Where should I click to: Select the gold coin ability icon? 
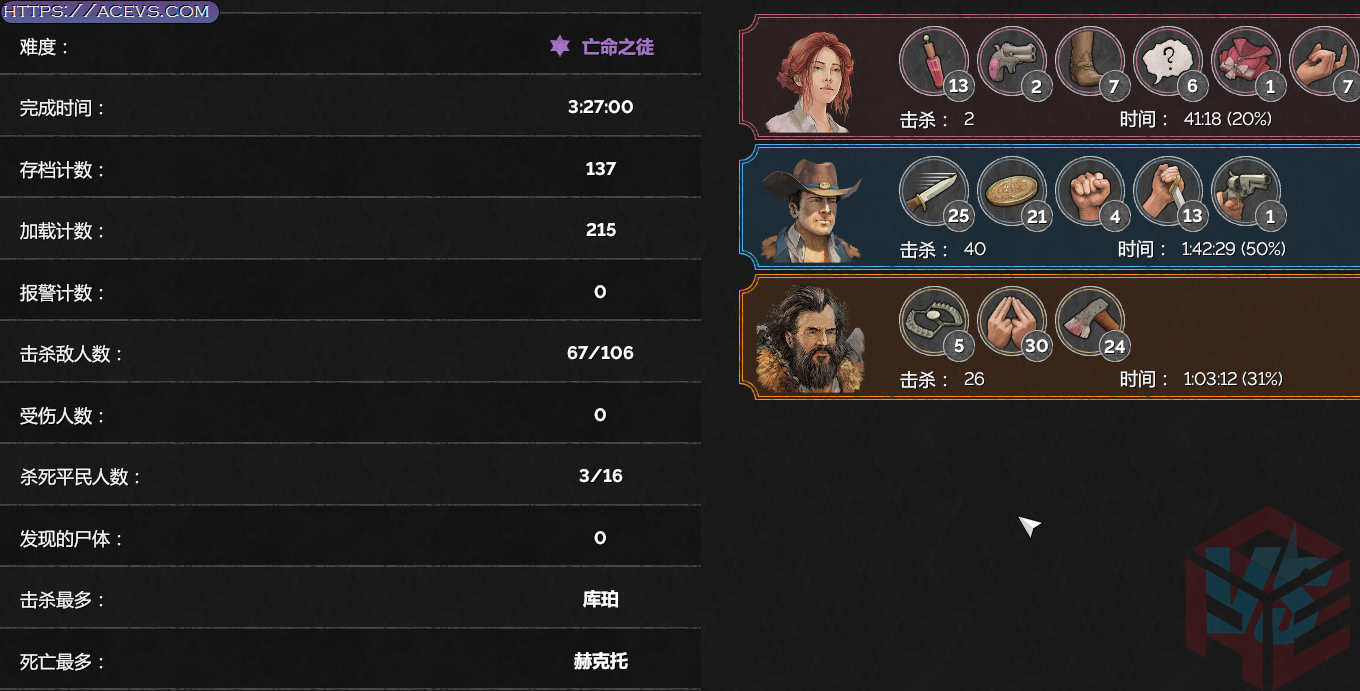coord(1012,192)
